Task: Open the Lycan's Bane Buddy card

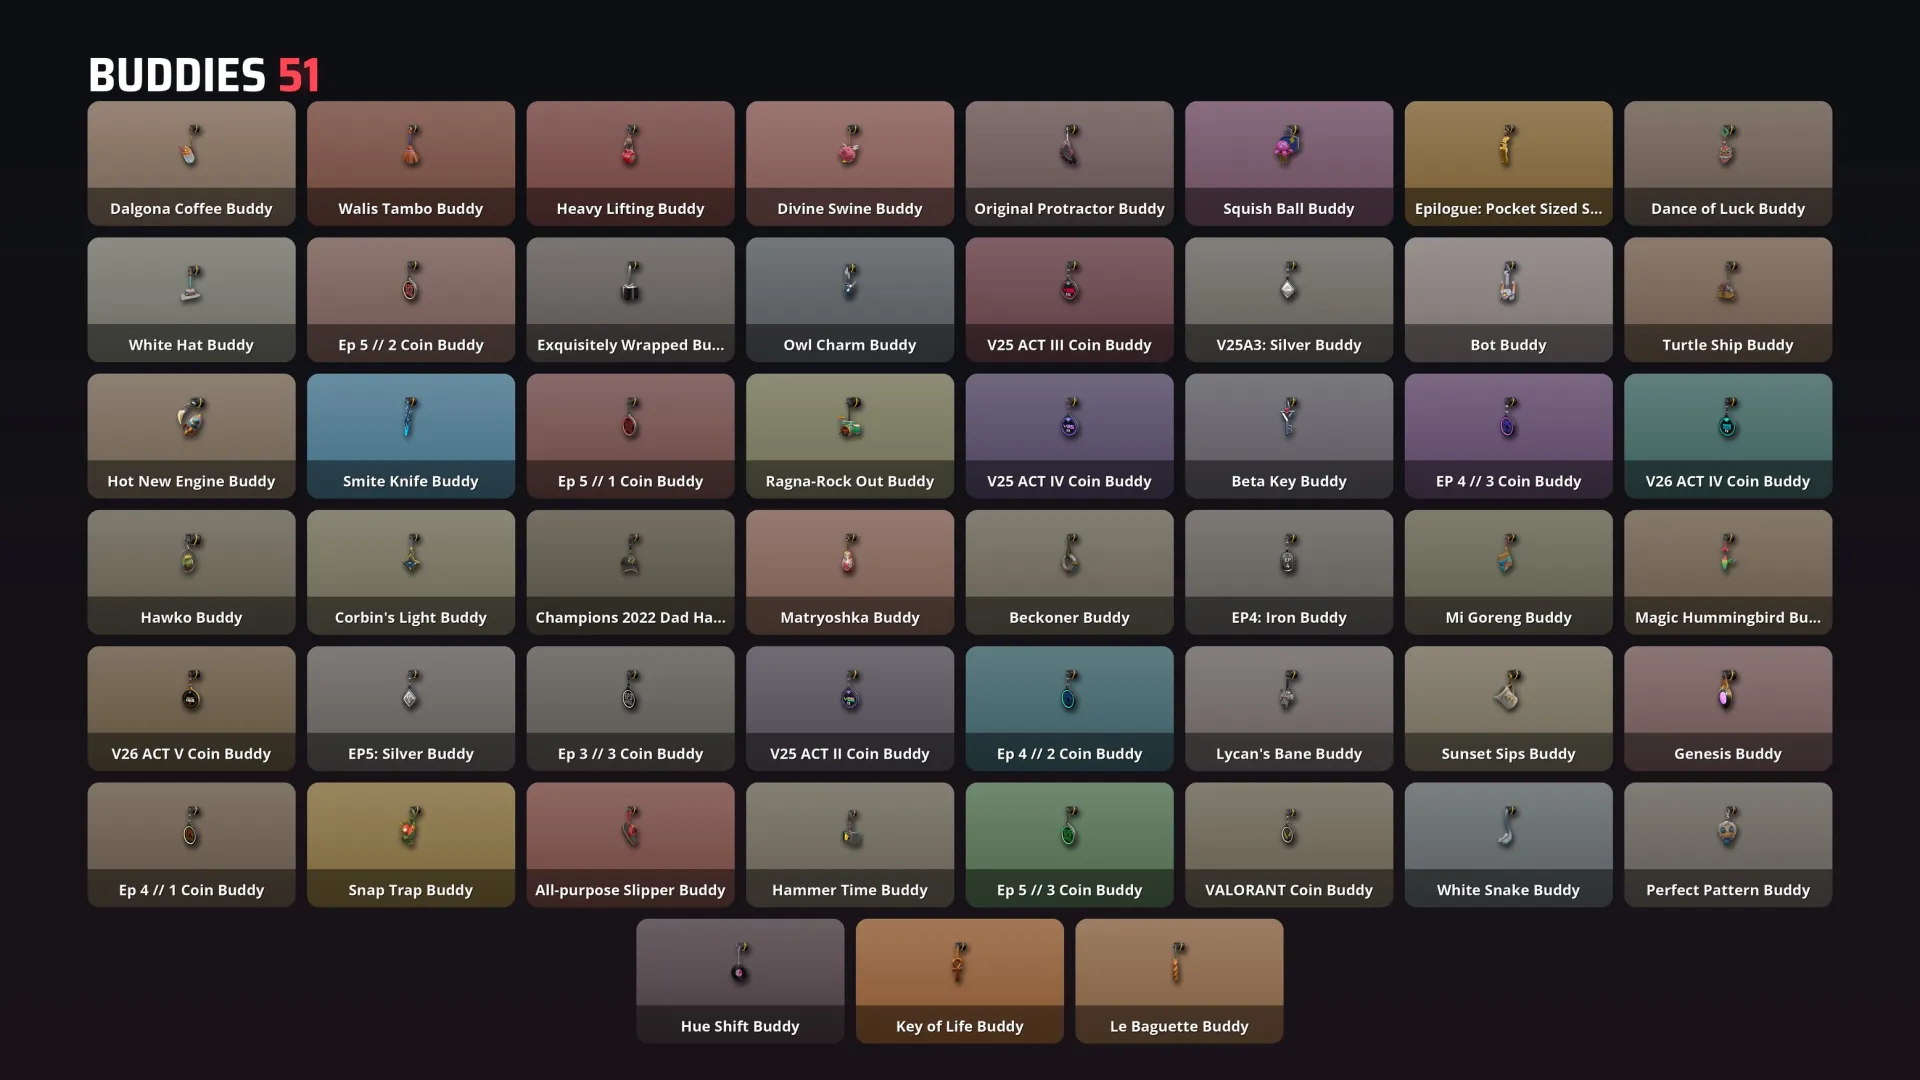Action: tap(1289, 708)
